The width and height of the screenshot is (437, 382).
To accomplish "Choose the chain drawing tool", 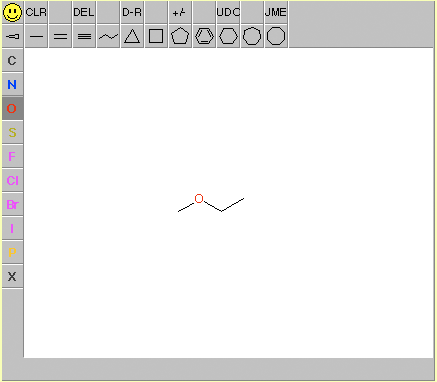I will pos(108,36).
